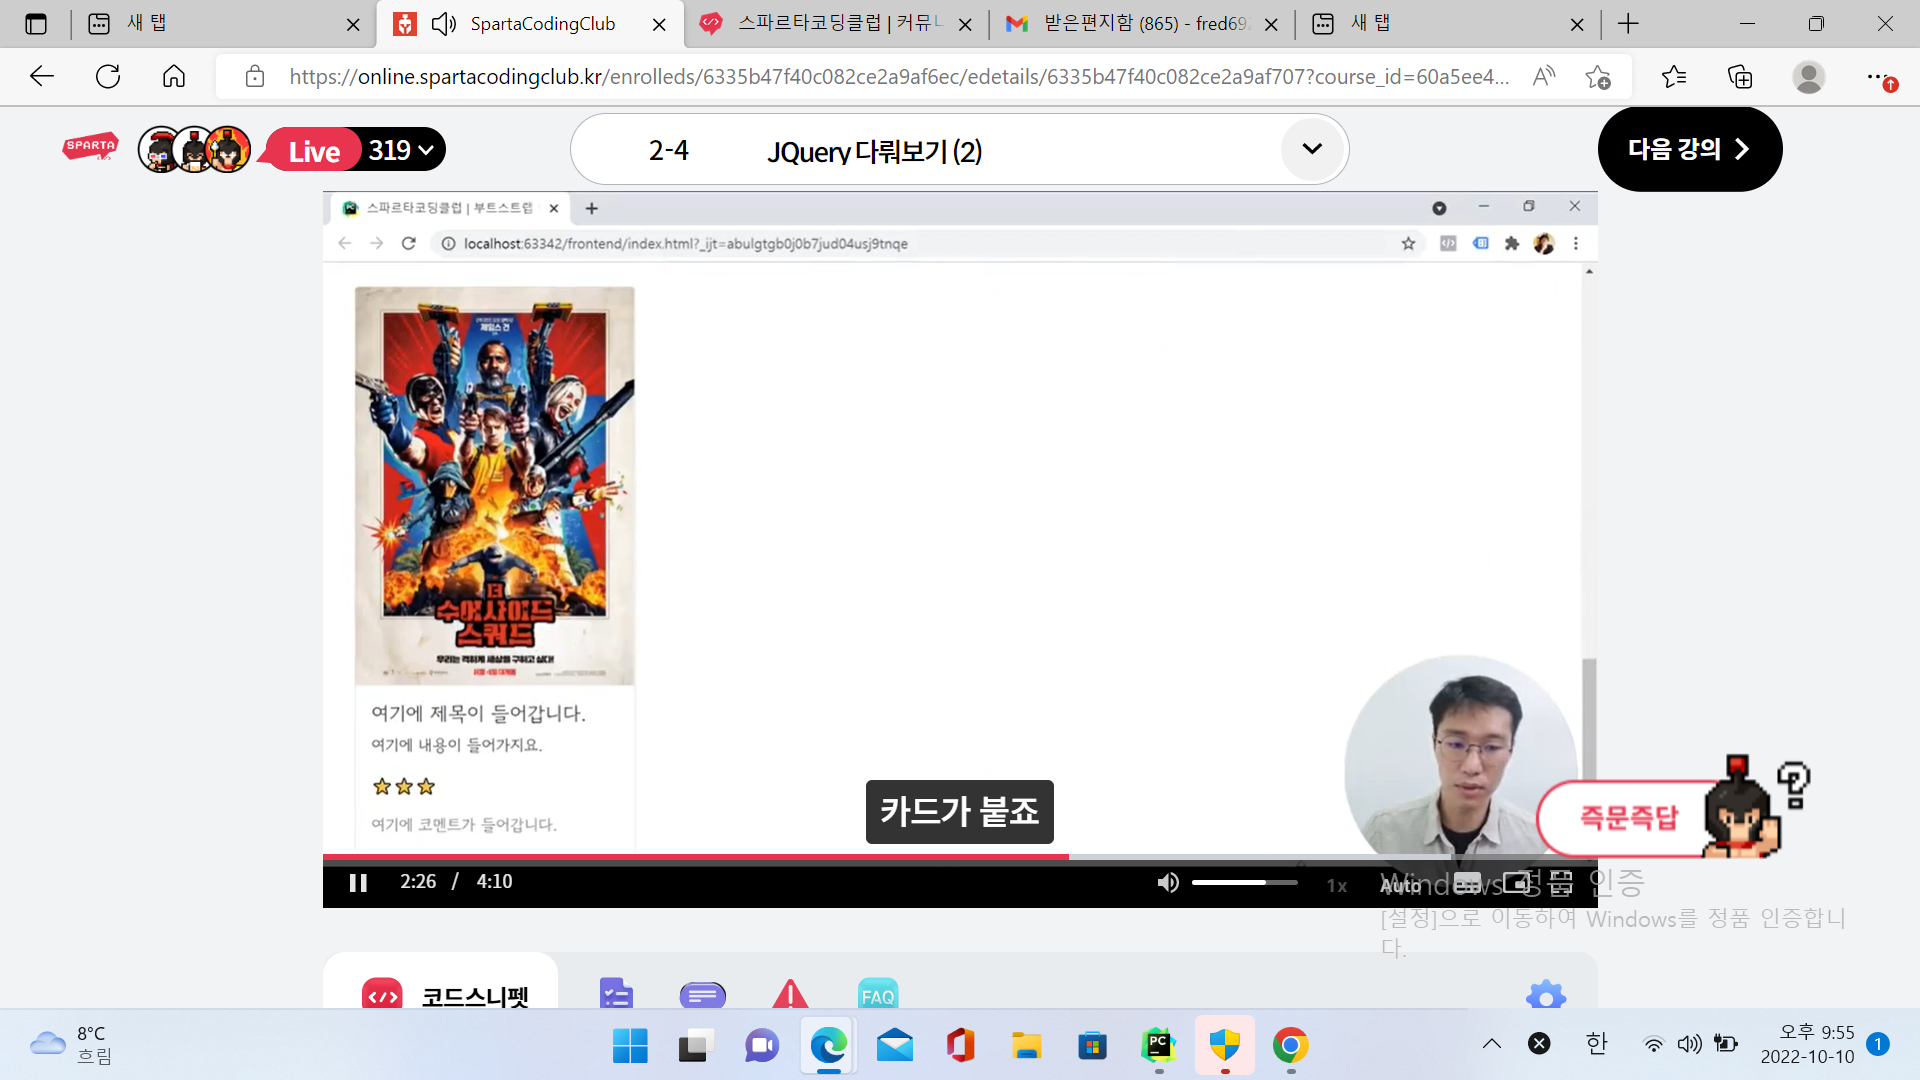The width and height of the screenshot is (1920, 1080).
Task: Click the movie poster thumbnail in the video
Action: (494, 486)
